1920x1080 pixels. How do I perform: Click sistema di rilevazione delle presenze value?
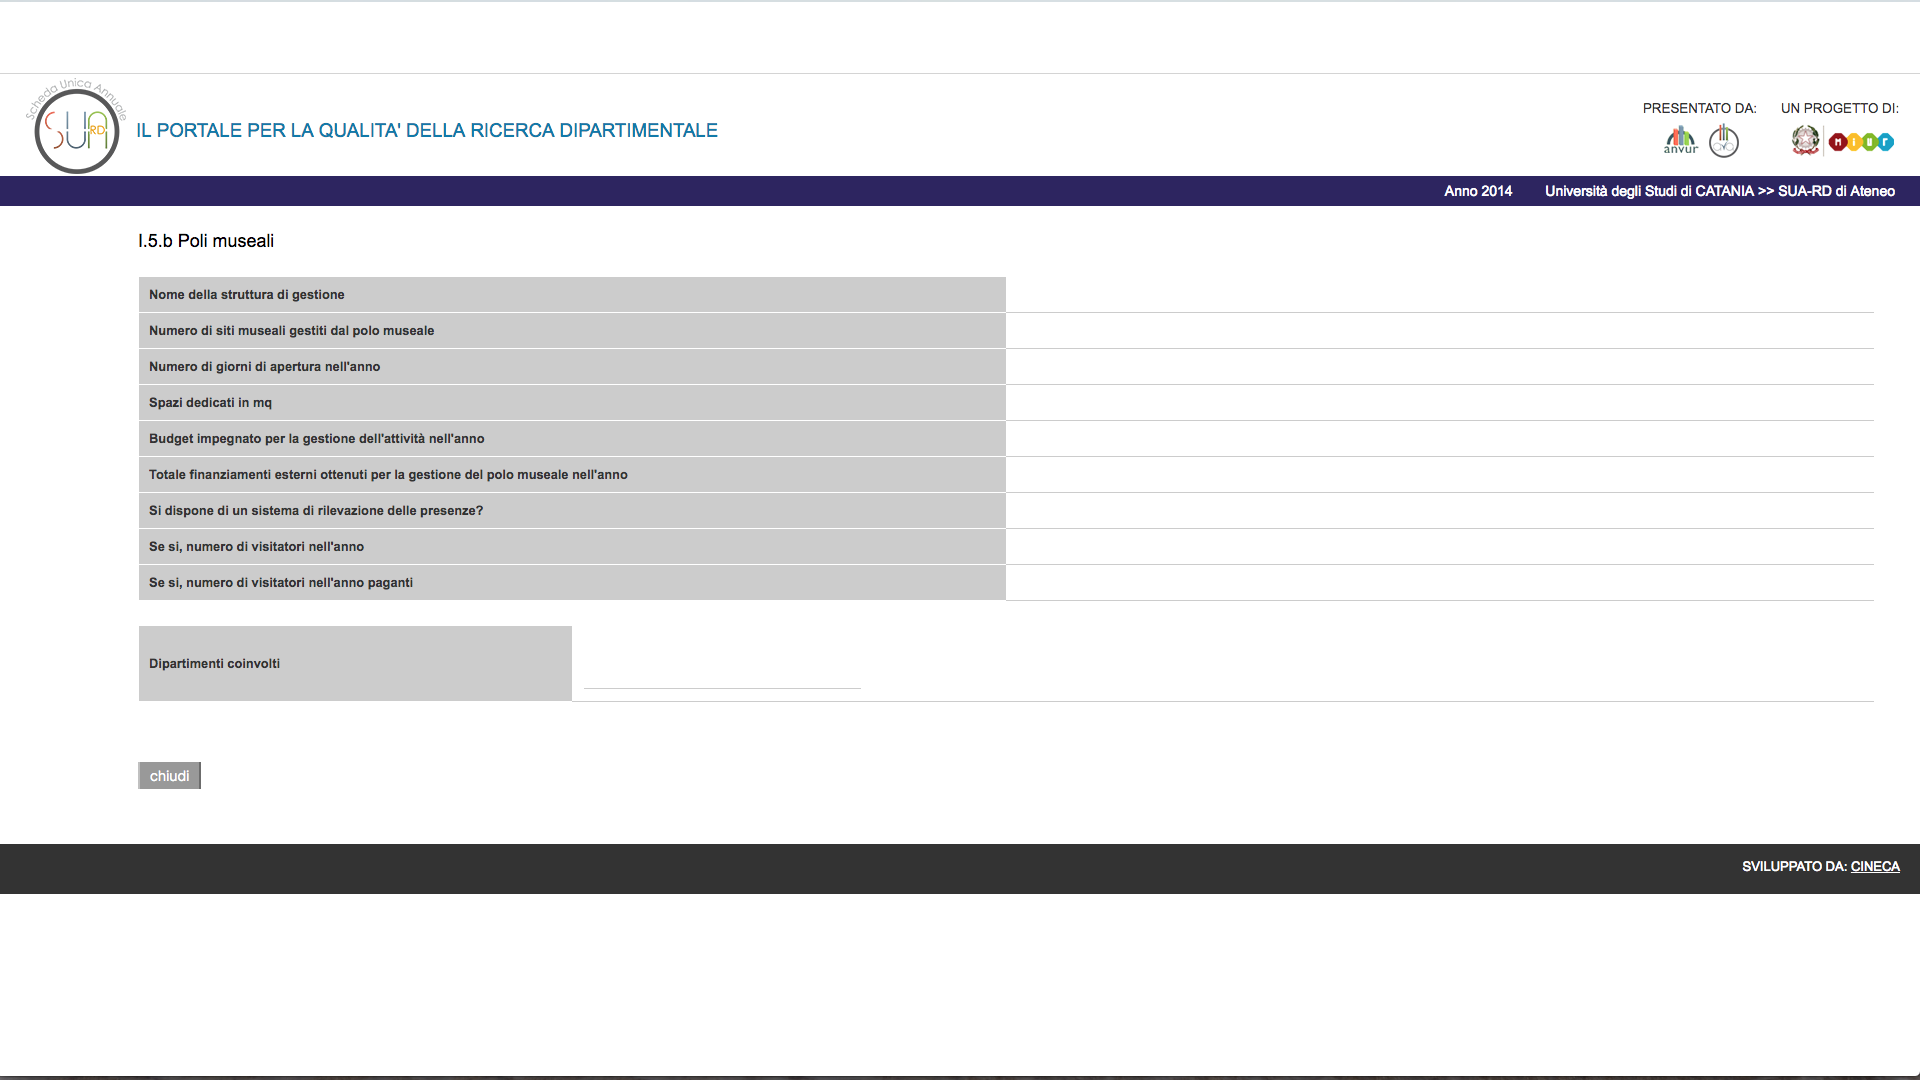pyautogui.click(x=1439, y=511)
